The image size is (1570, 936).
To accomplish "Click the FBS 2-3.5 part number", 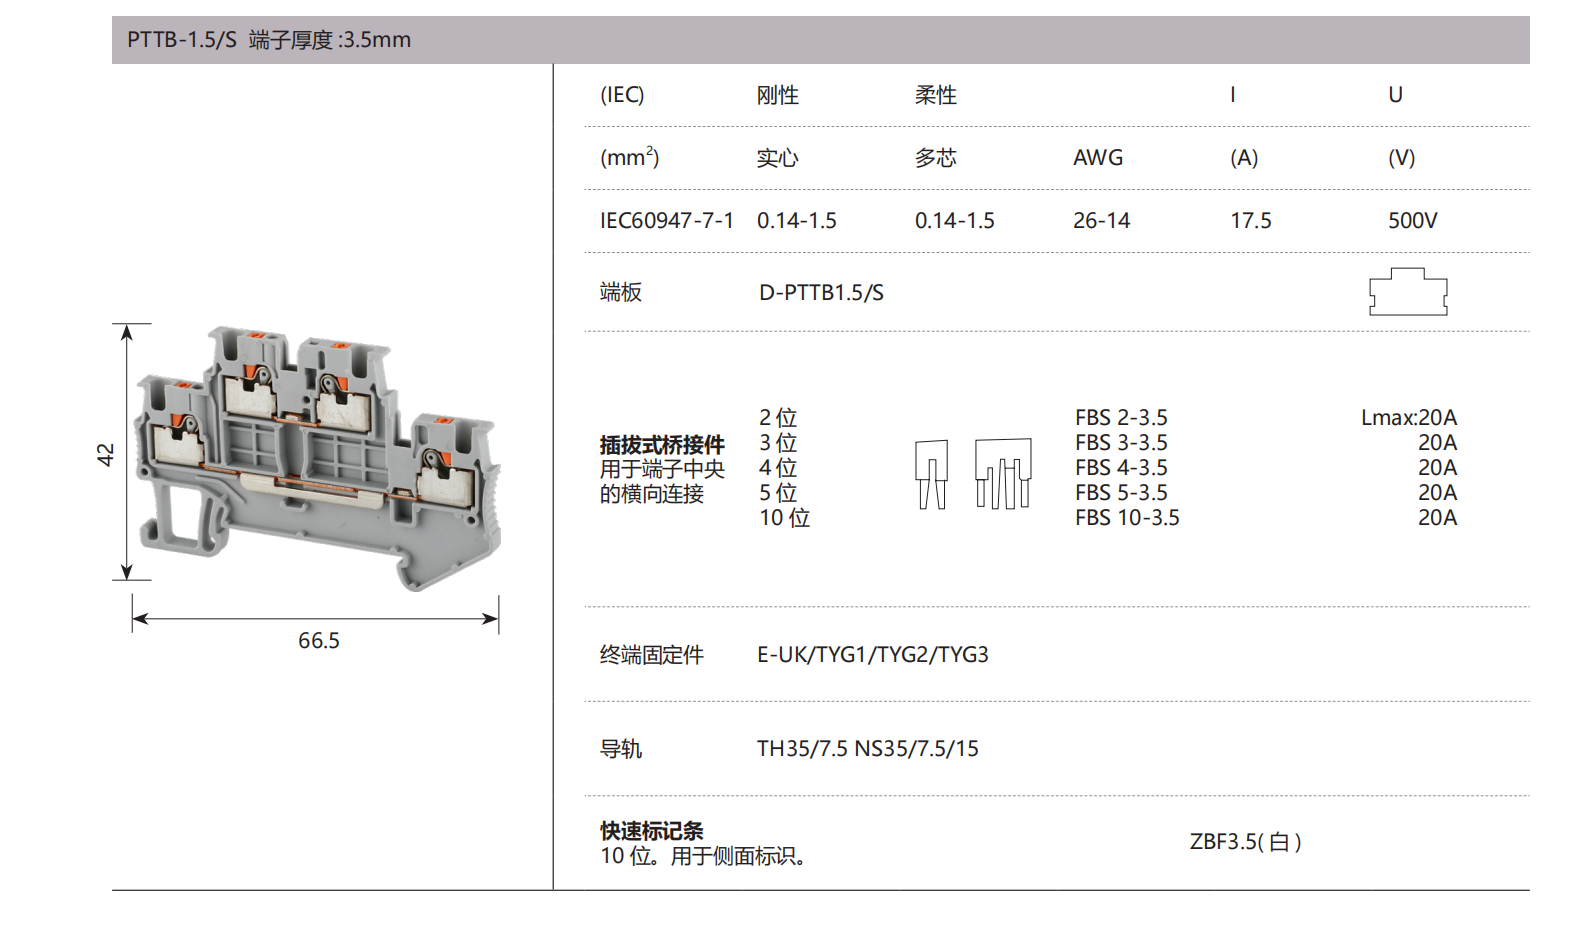I will click(x=1121, y=418).
